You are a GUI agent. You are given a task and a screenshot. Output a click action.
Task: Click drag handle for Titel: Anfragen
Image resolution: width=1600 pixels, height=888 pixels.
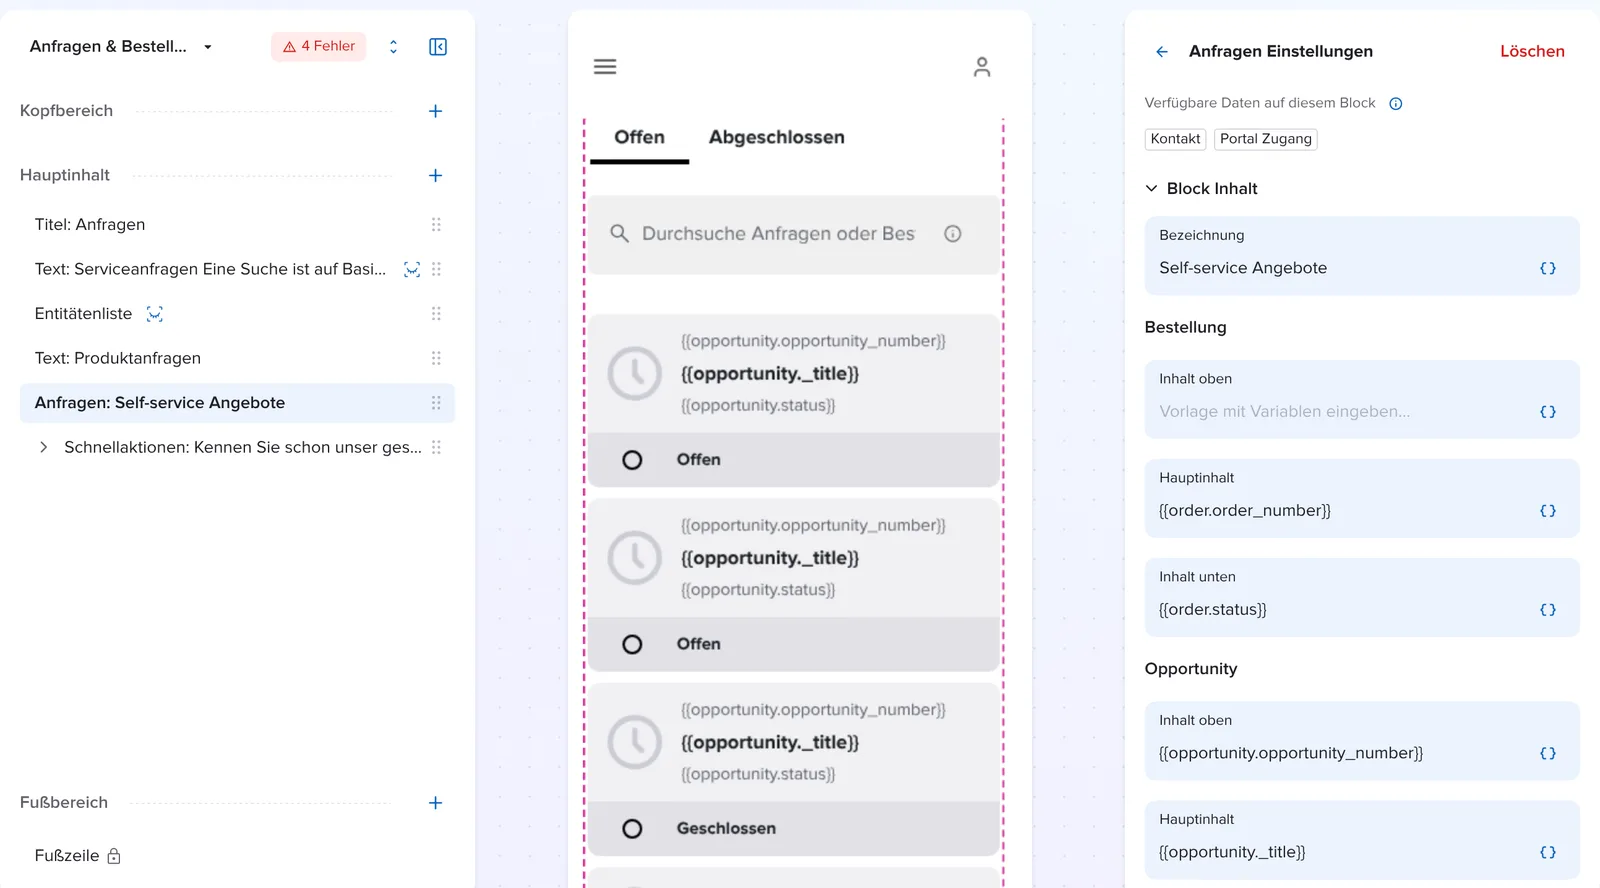pyautogui.click(x=436, y=225)
